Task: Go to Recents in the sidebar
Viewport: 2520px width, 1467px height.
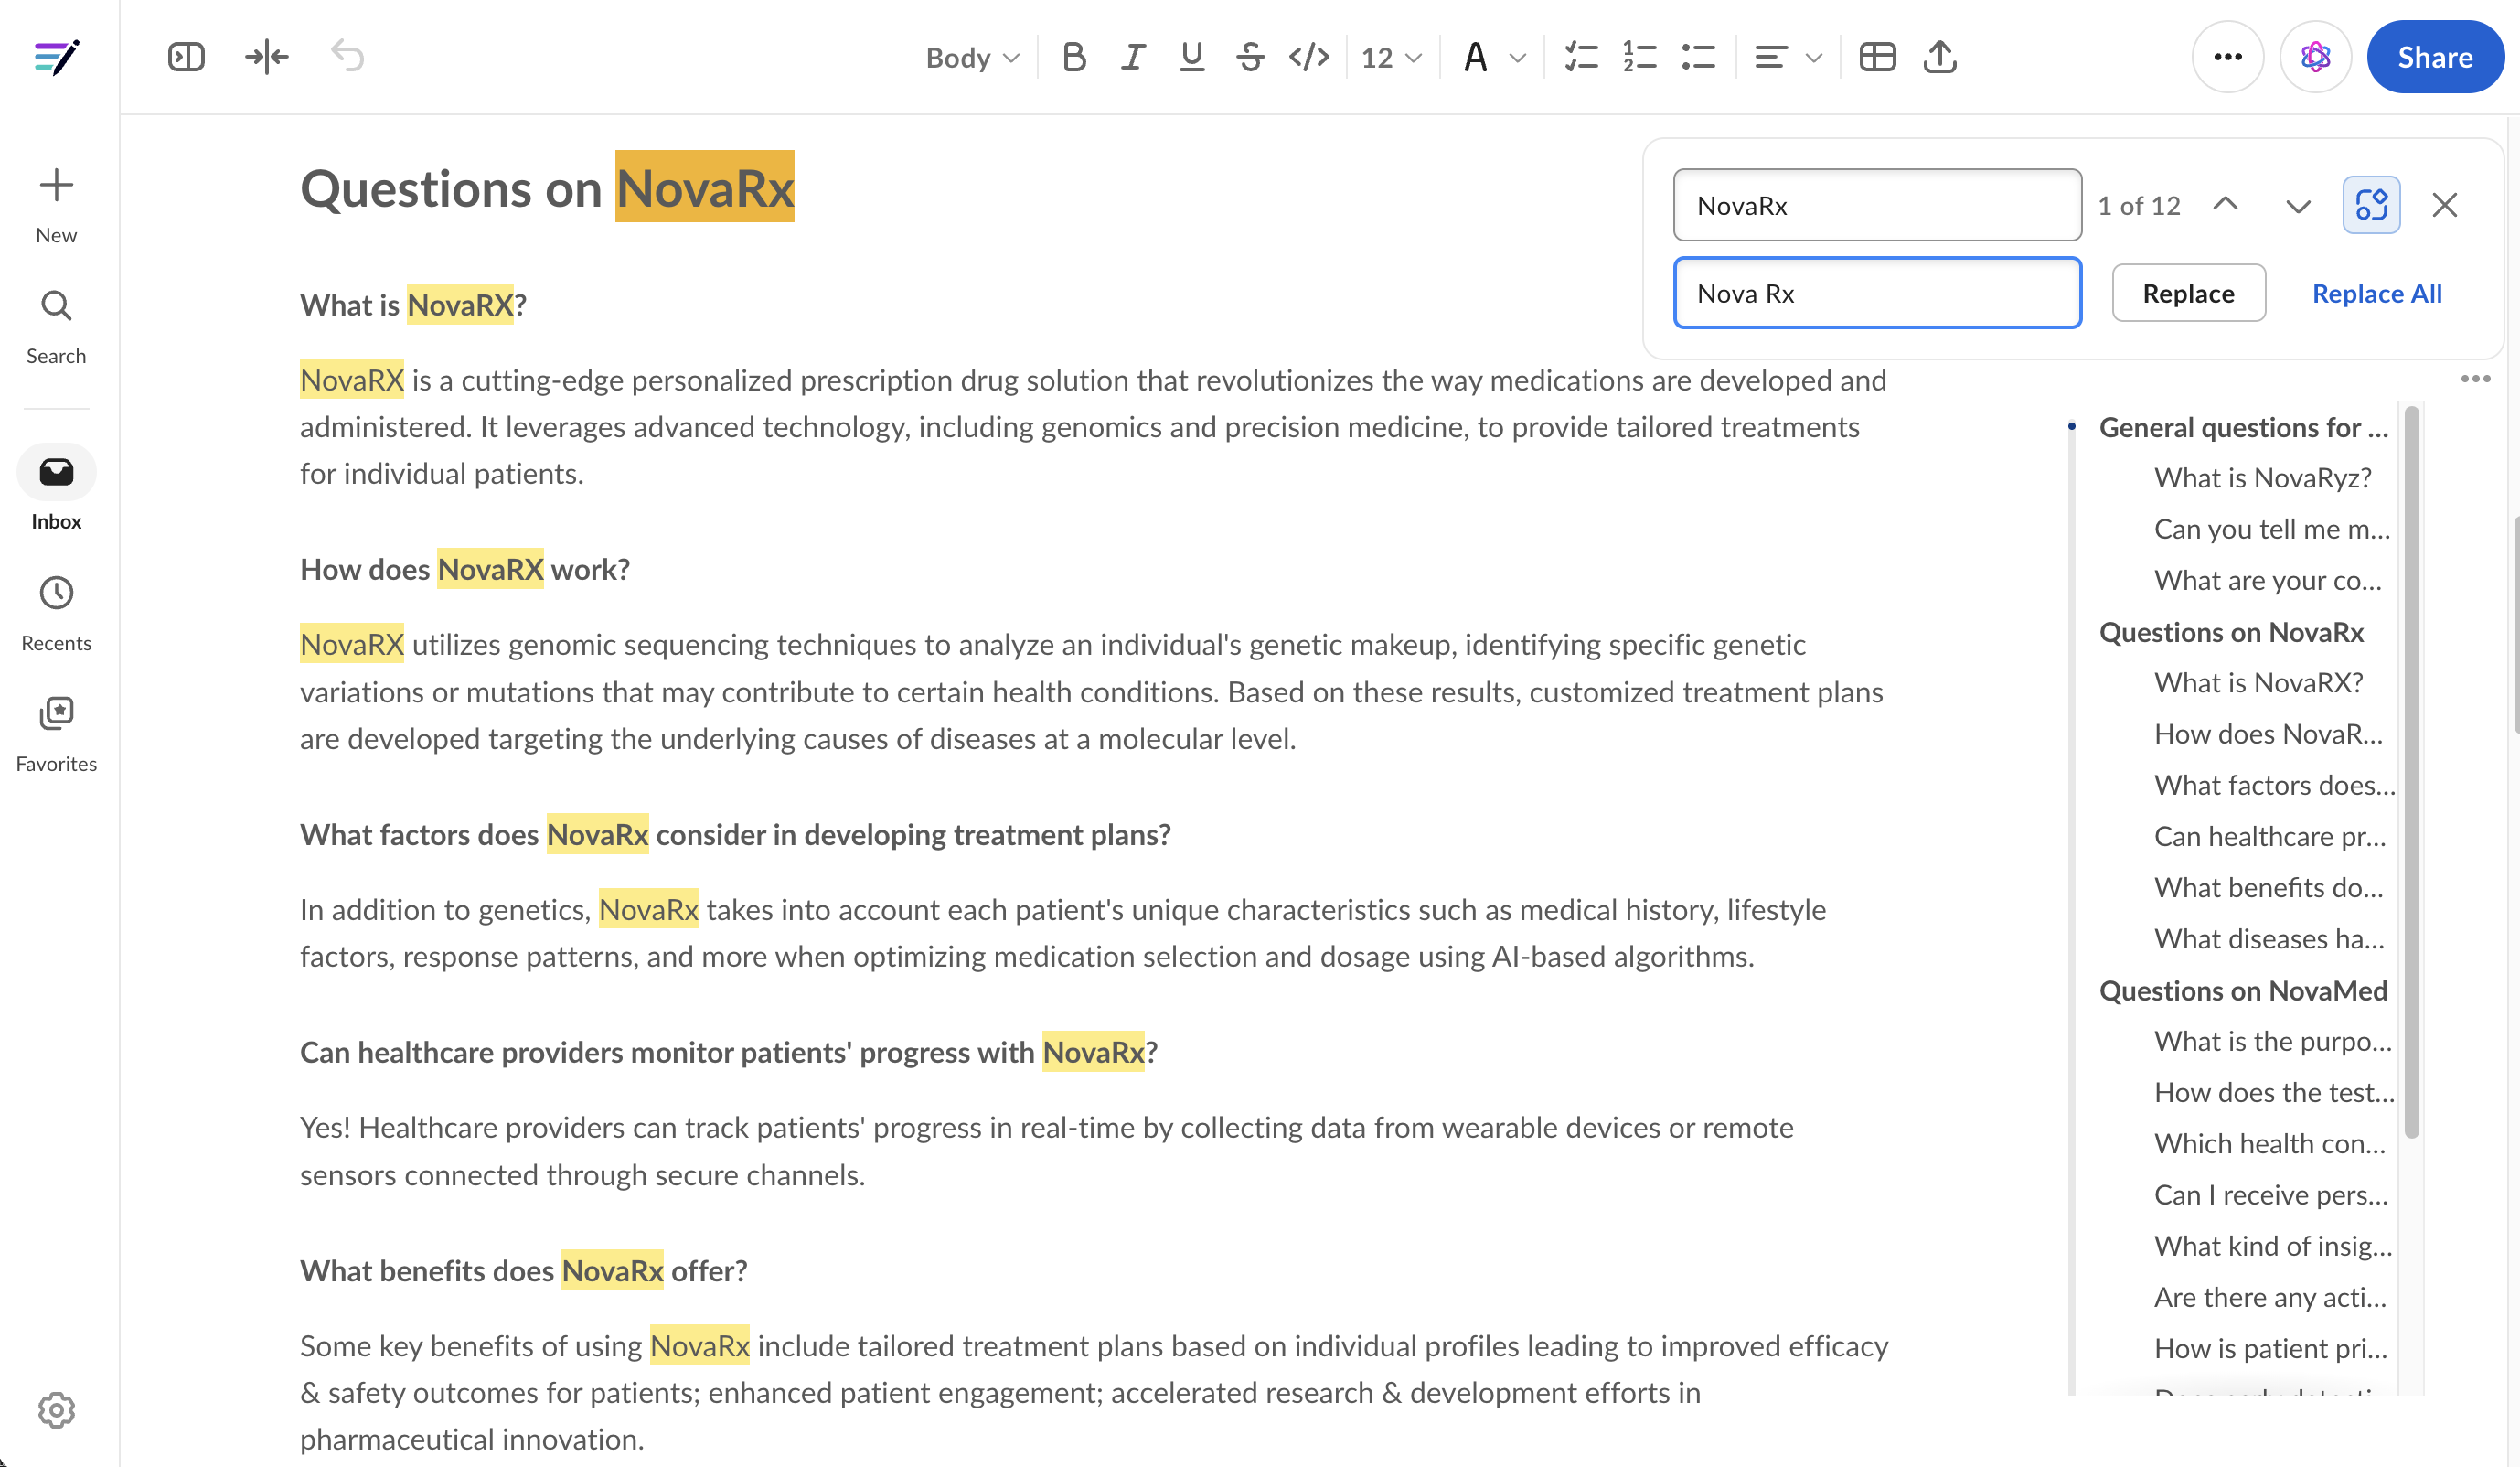Action: pyautogui.click(x=56, y=608)
